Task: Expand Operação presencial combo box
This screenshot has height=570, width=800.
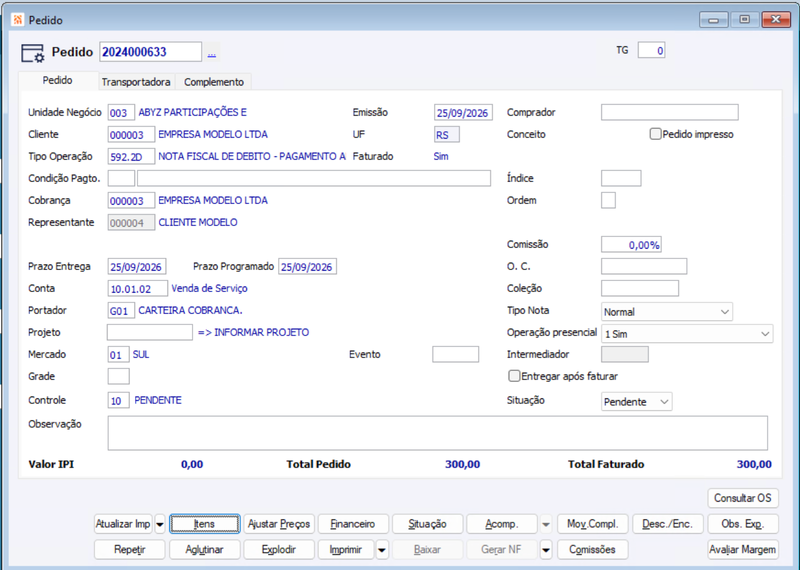Action: coord(687,334)
